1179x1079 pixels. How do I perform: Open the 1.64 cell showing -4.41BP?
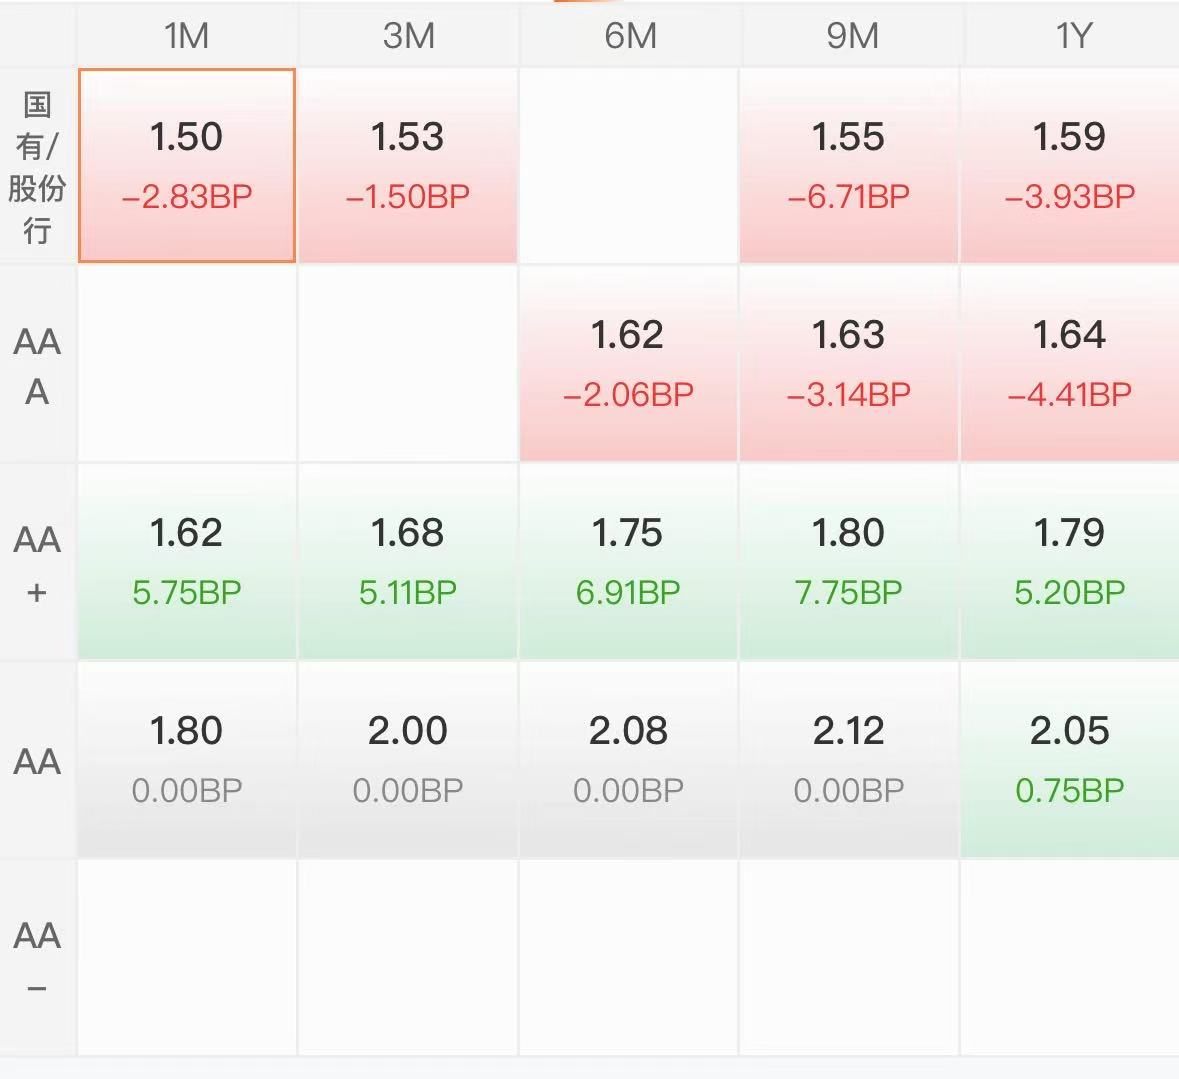coord(1071,364)
